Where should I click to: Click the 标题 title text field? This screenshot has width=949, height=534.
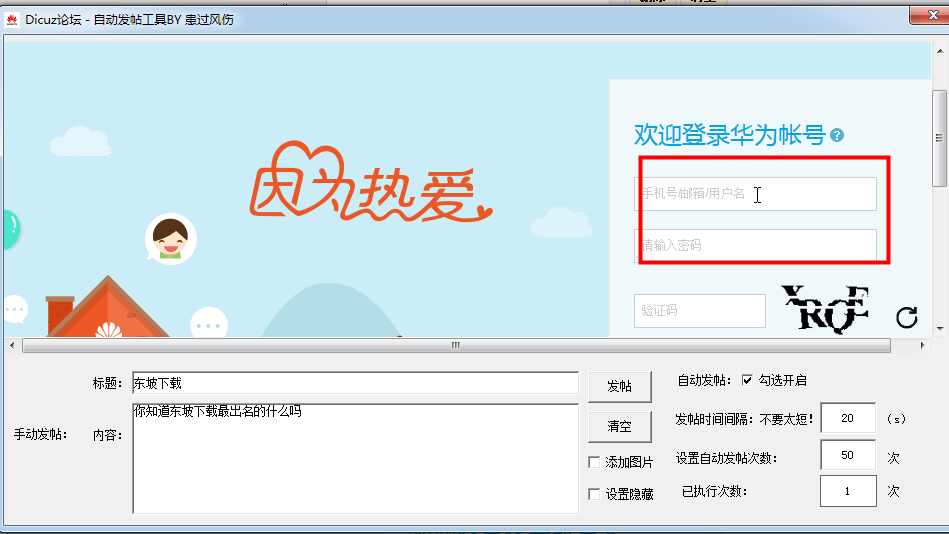point(355,383)
